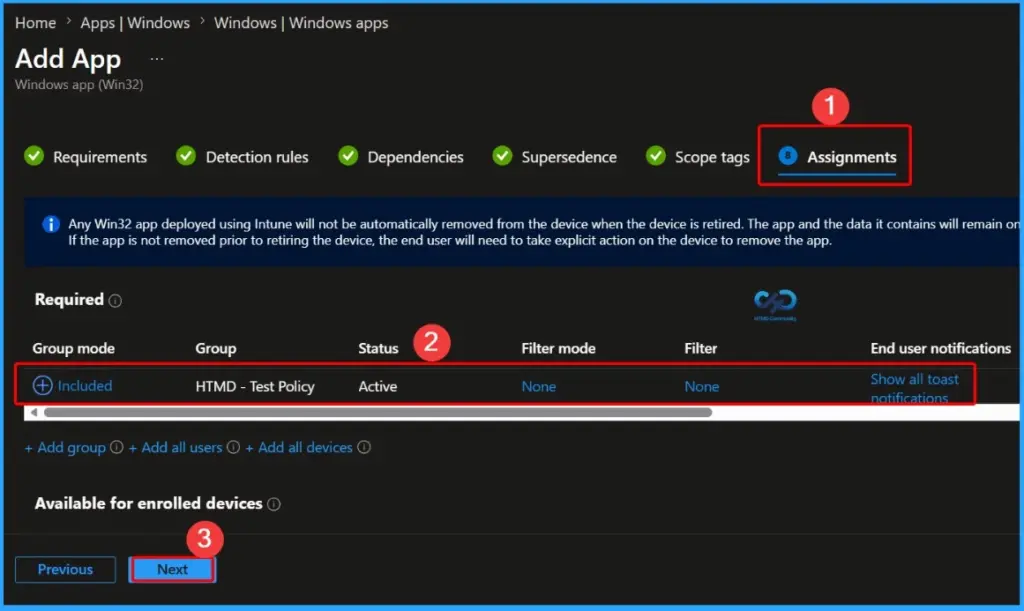The width and height of the screenshot is (1024, 611).
Task: Go to Windows | Windows apps breadcrumb
Action: pyautogui.click(x=301, y=23)
